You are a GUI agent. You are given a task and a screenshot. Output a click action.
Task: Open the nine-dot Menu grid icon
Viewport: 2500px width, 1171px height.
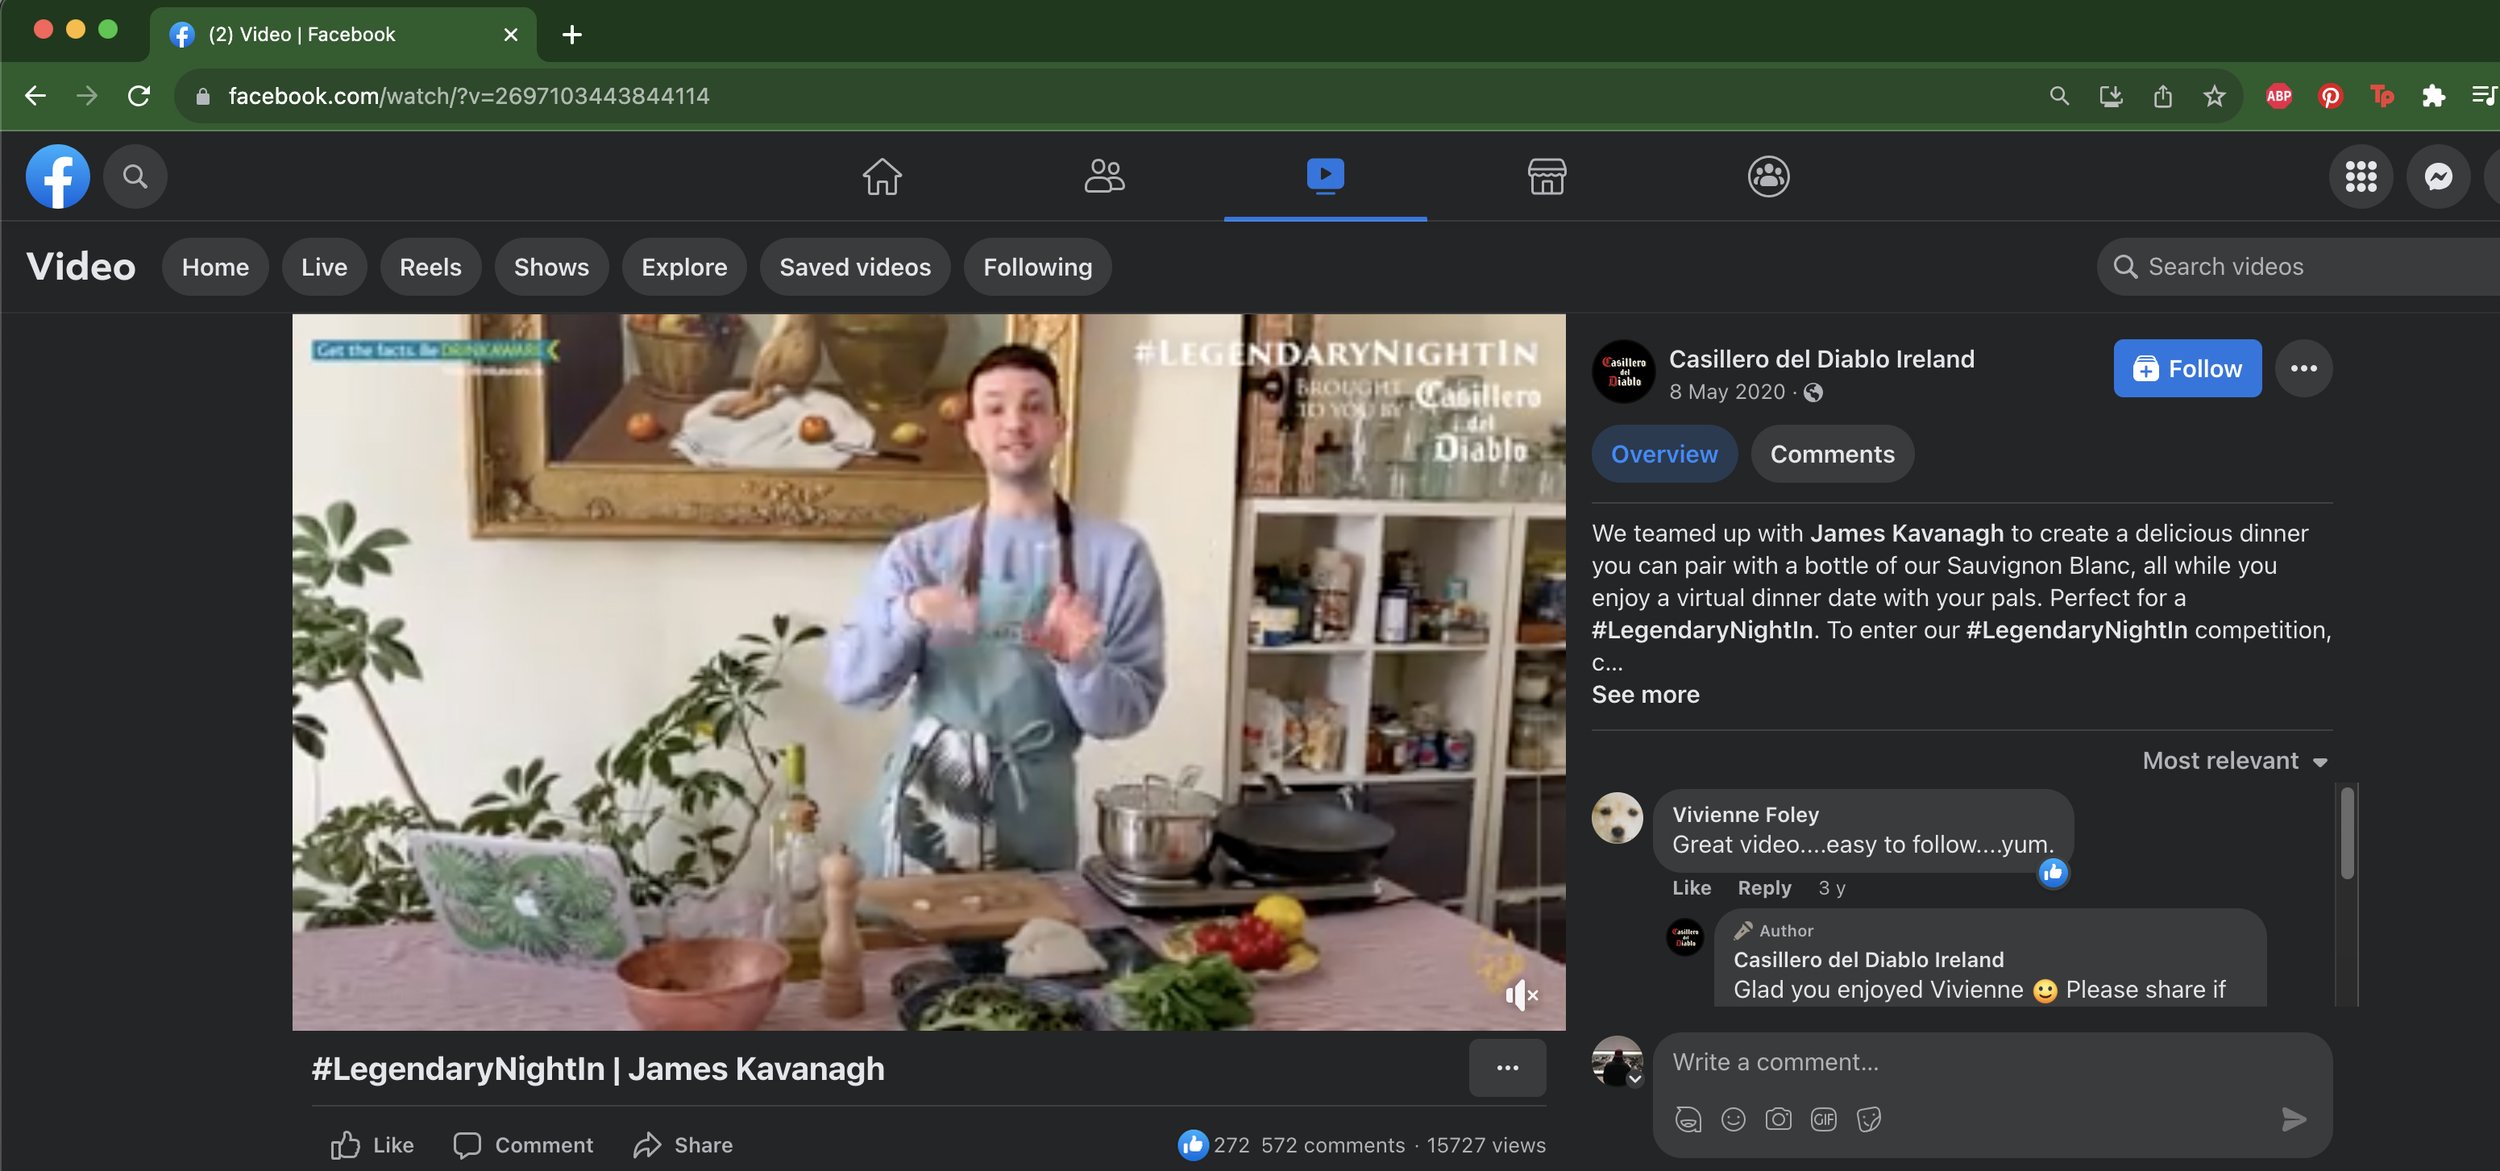[x=2361, y=177]
